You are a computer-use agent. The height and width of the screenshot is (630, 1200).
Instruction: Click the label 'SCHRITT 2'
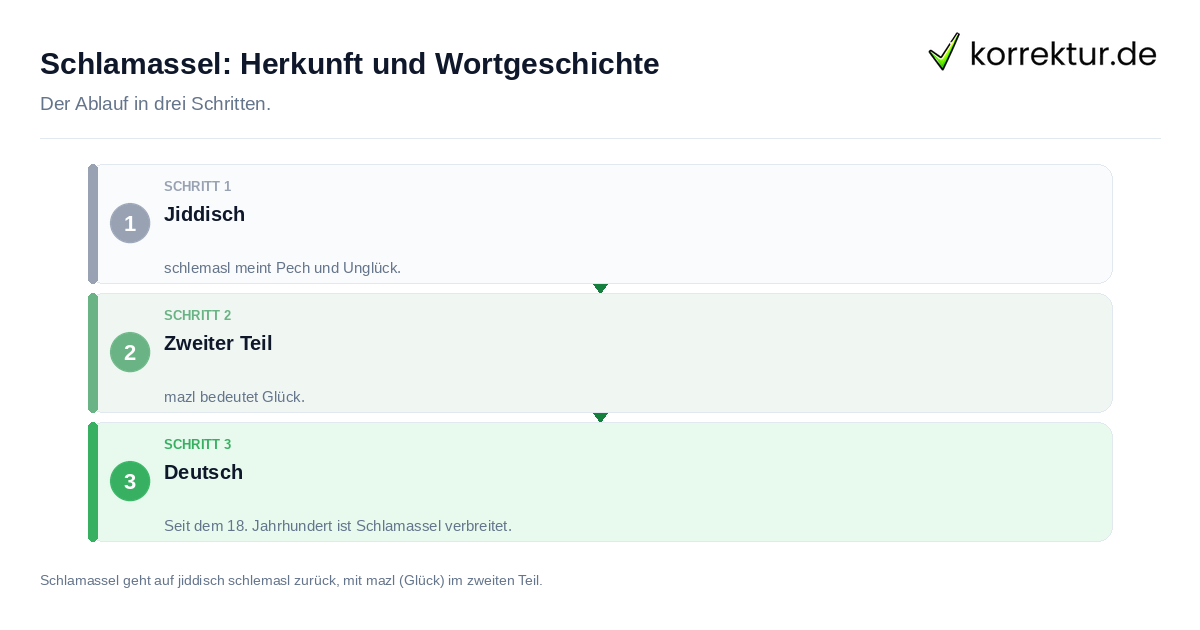click(198, 316)
